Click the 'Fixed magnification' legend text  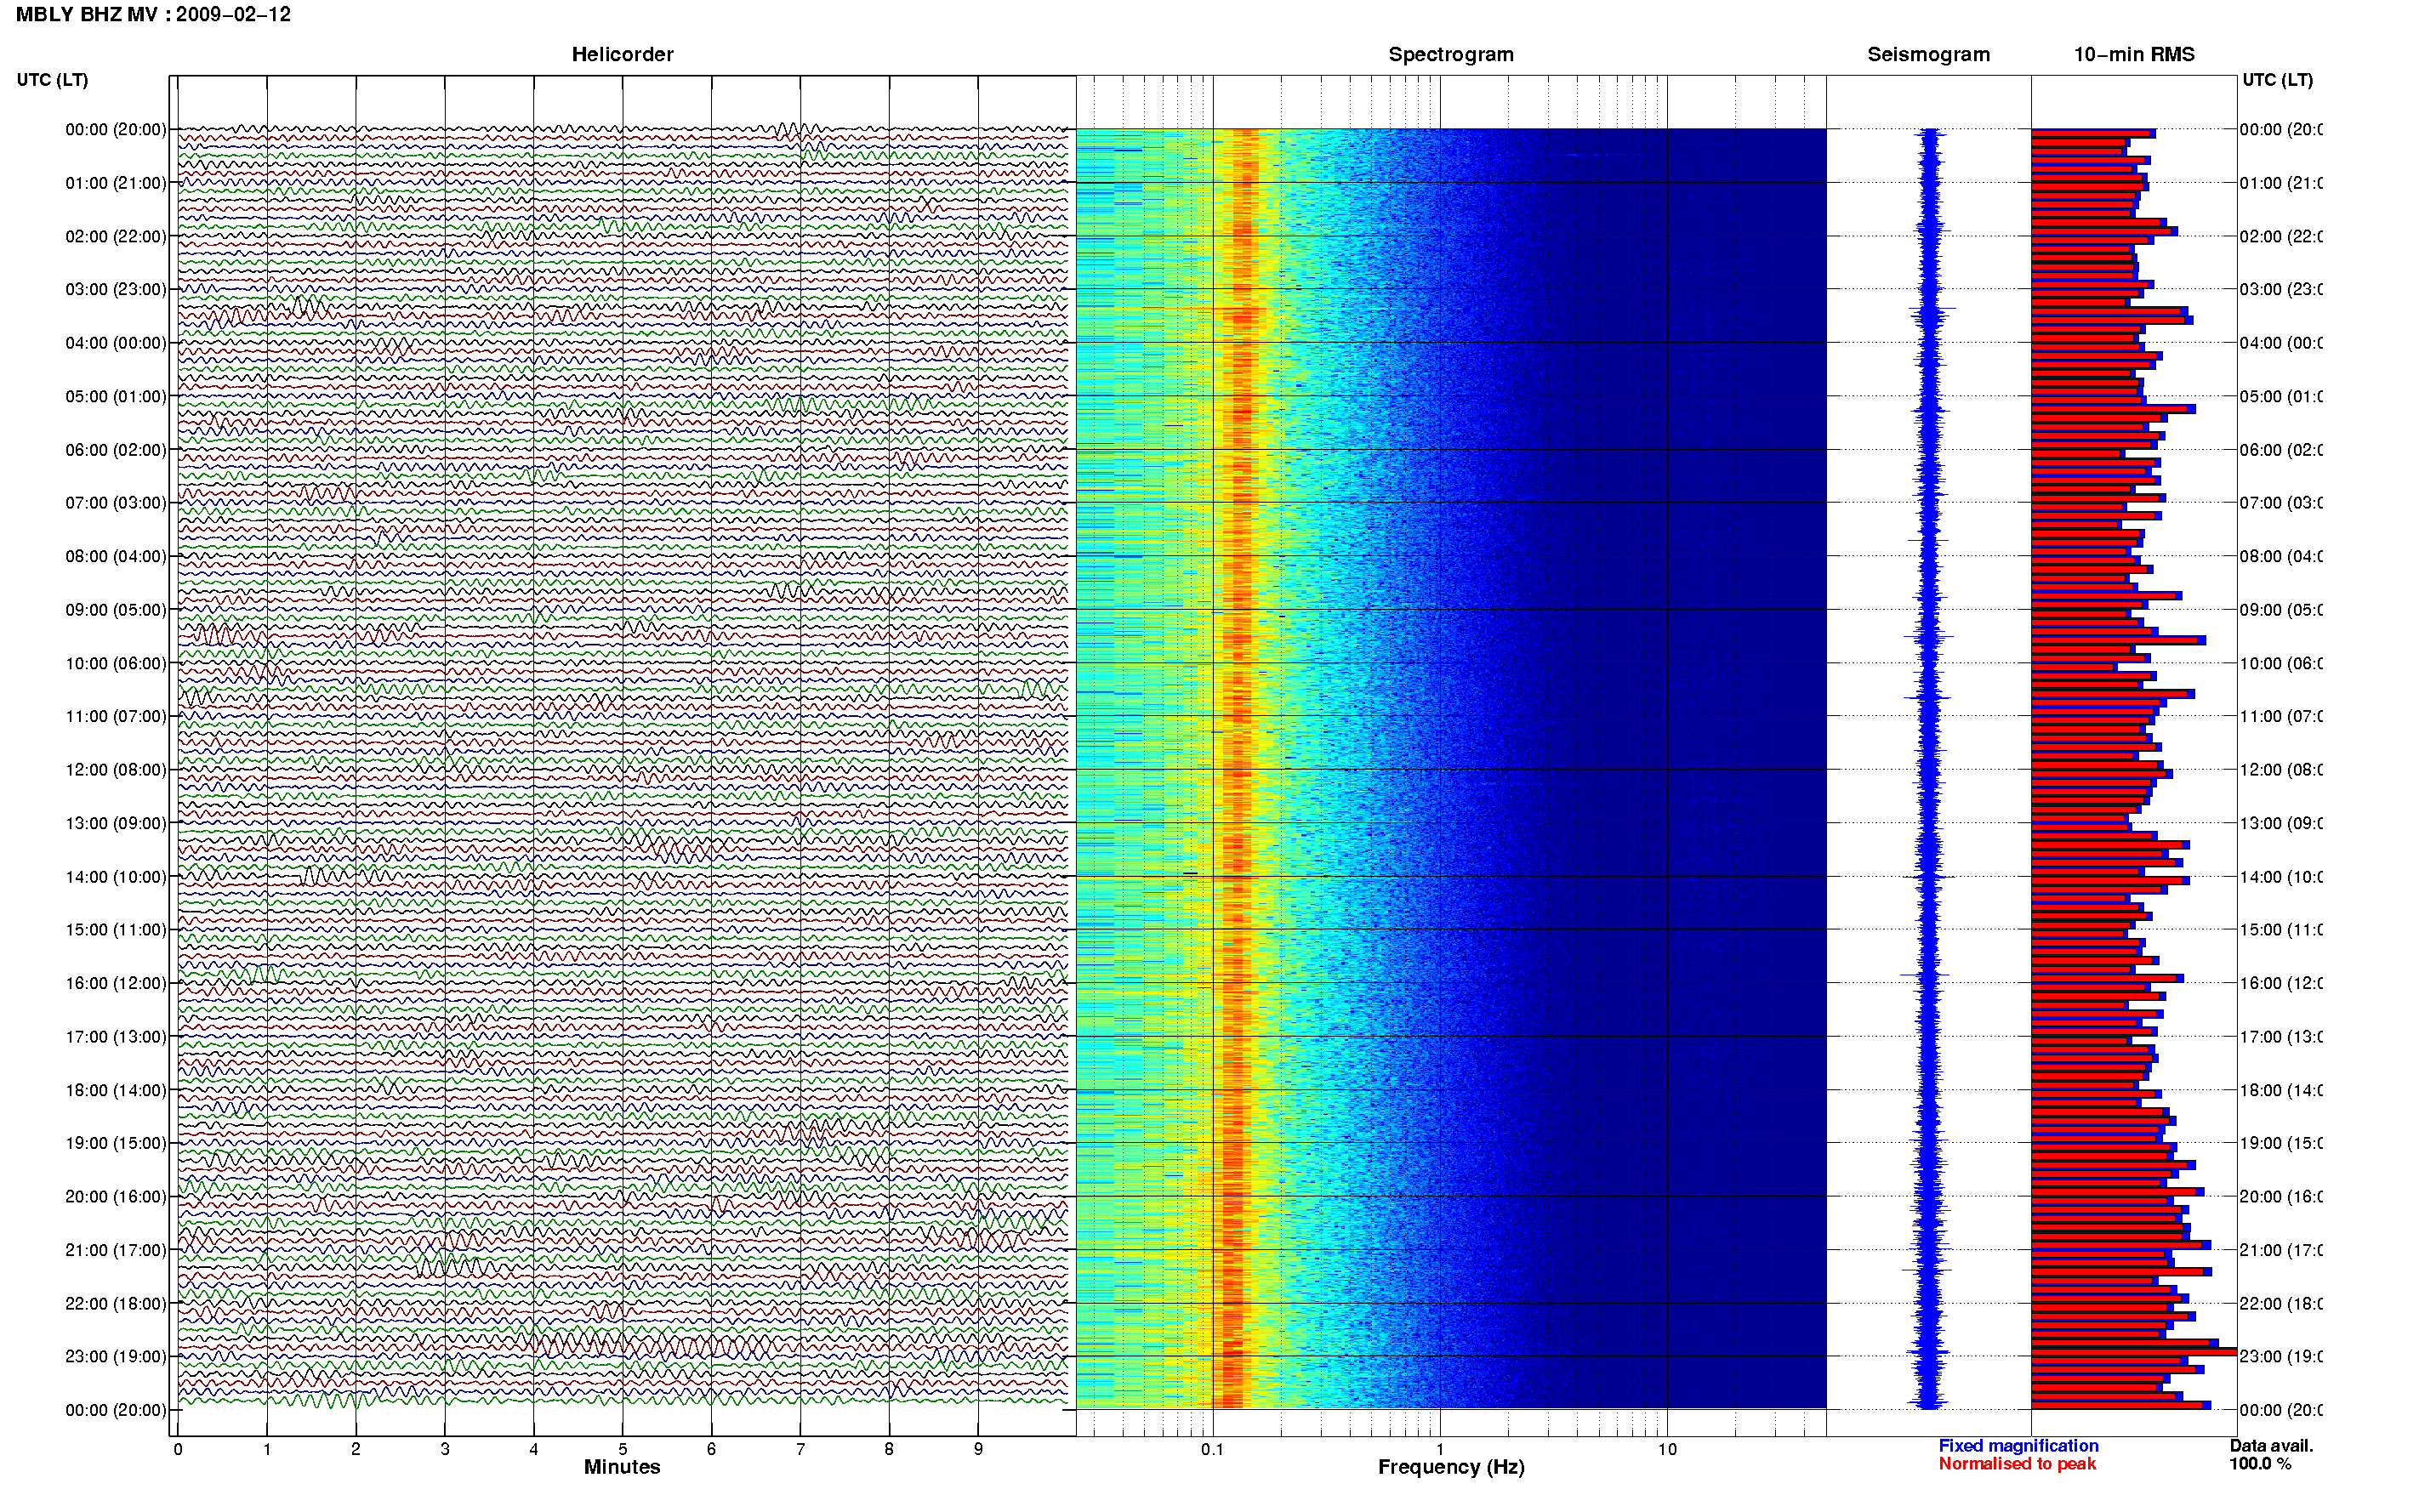[x=2018, y=1446]
